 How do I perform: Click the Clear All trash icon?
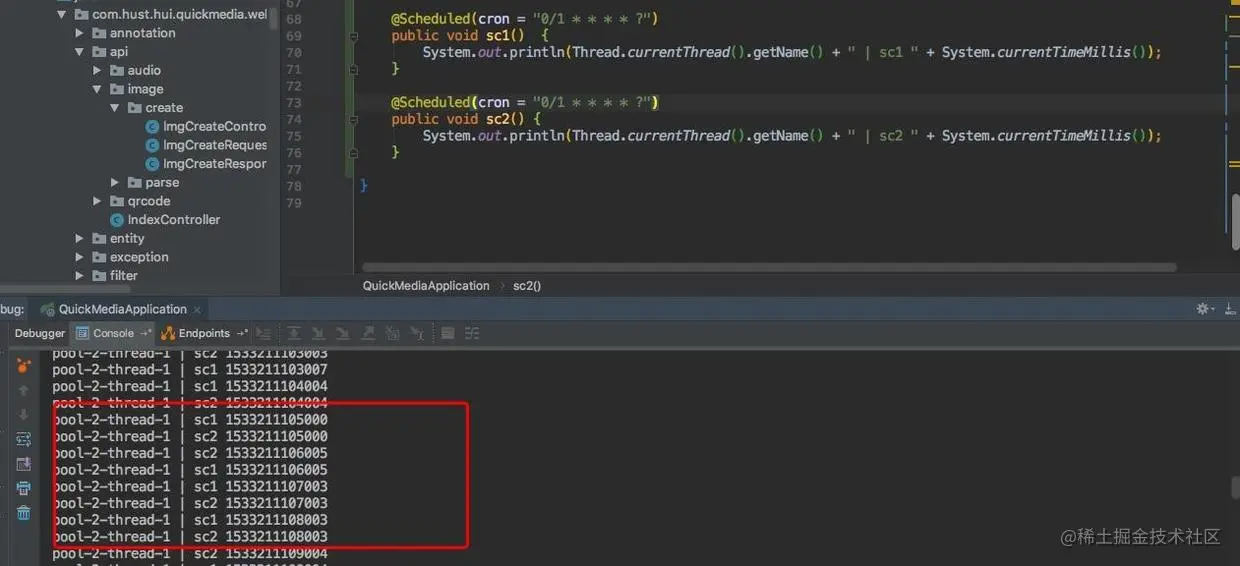24,513
